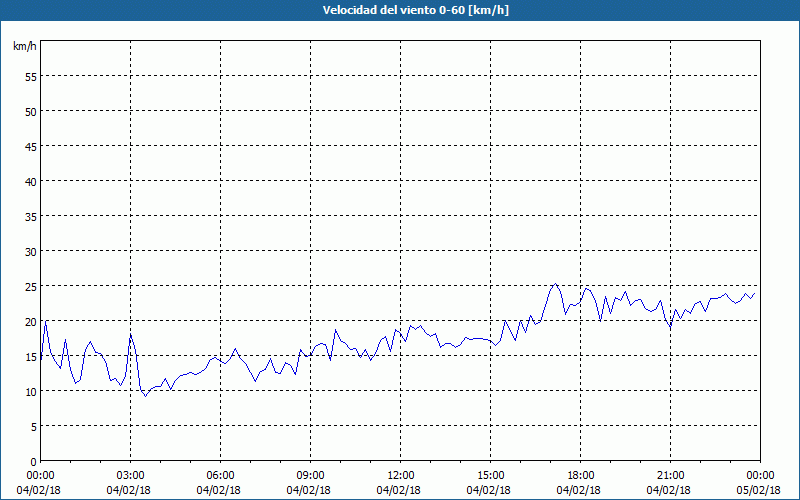
Task: Click the 03:00 time axis label
Action: tap(130, 476)
